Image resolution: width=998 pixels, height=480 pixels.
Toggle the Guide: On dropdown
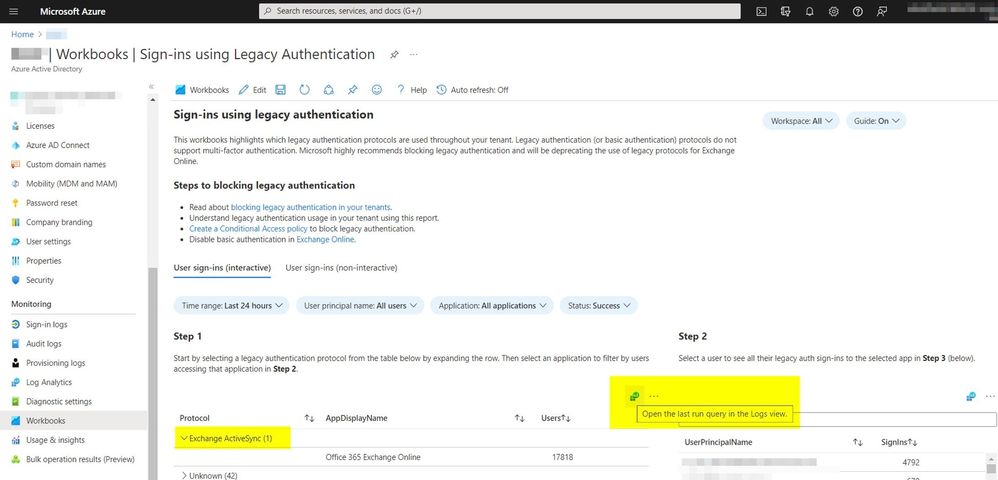point(876,121)
